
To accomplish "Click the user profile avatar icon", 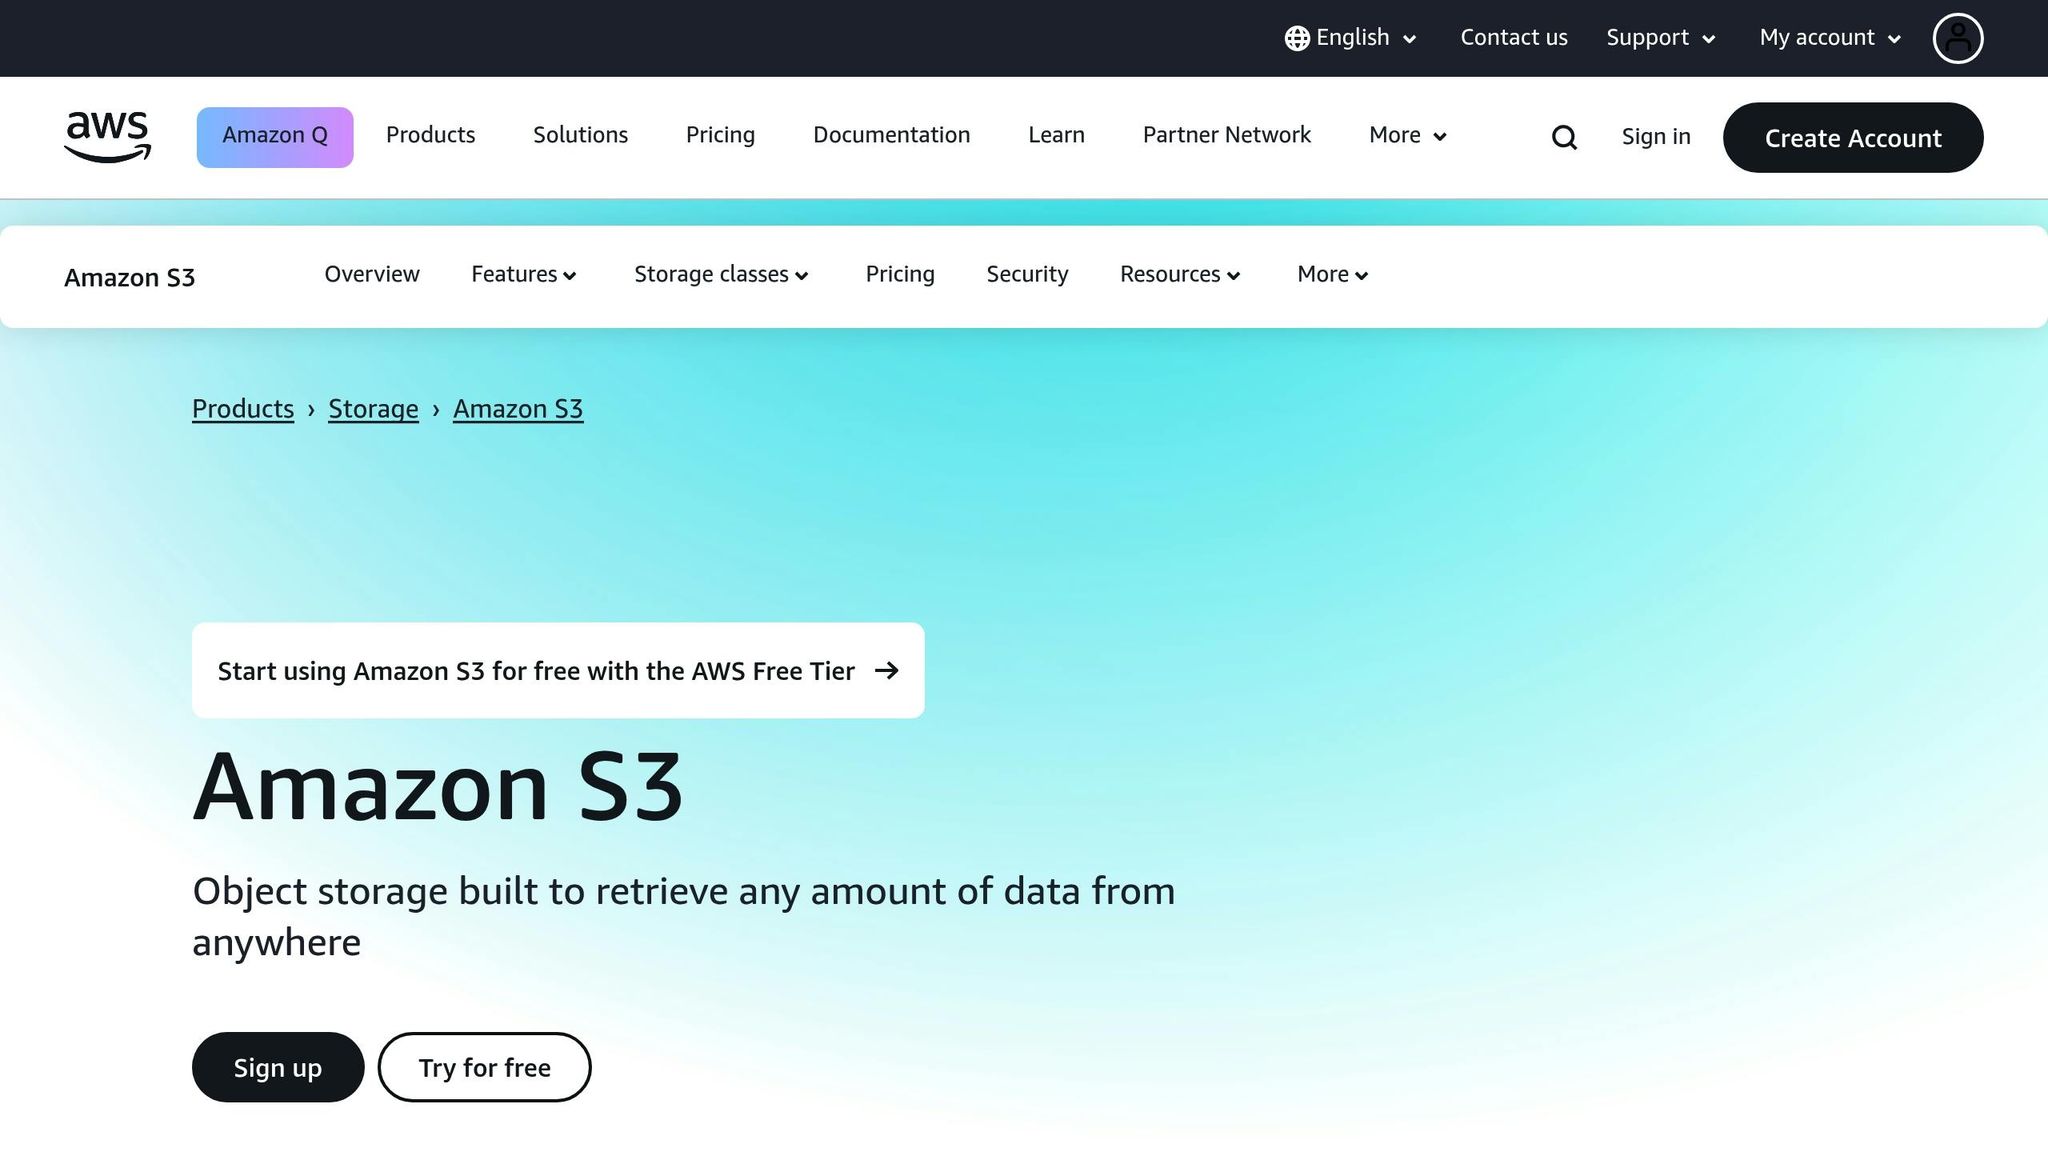I will tap(1957, 38).
